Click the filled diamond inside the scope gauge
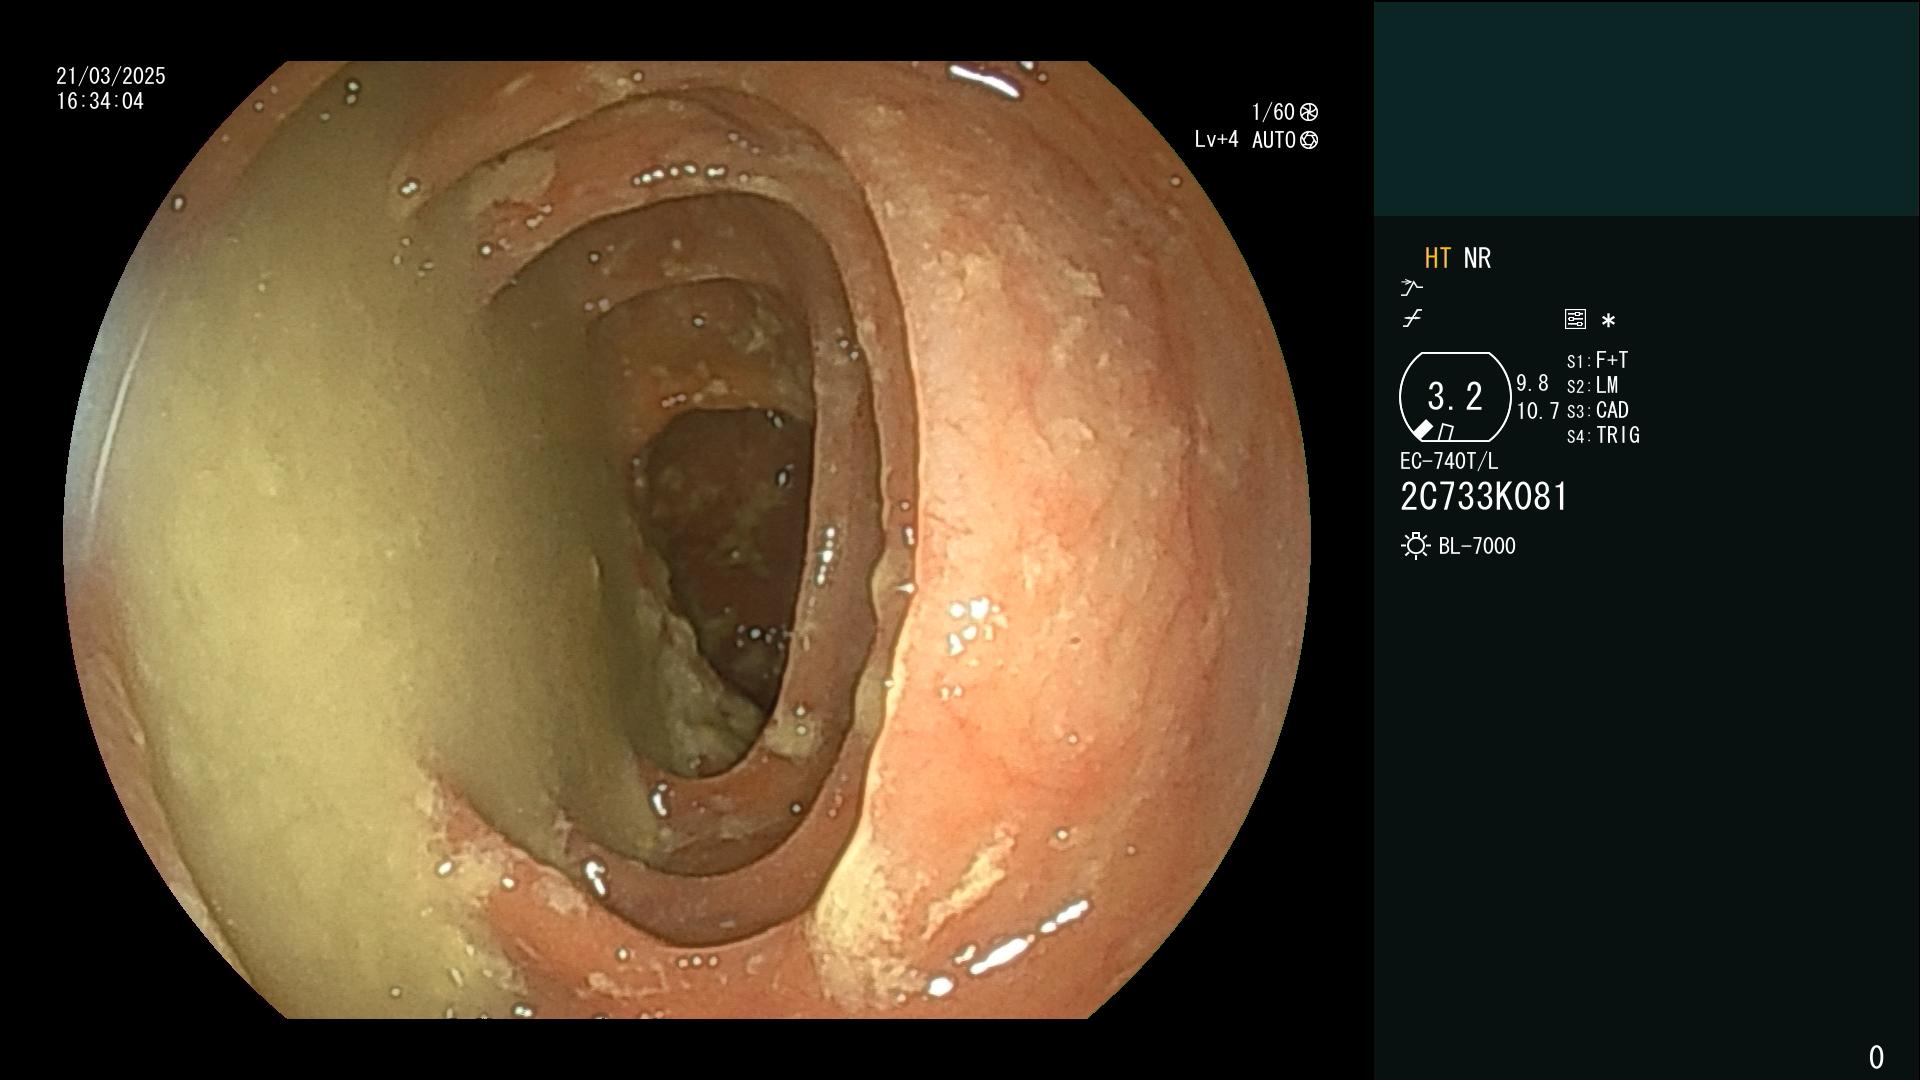Screen dimensions: 1920x1080 point(1422,429)
